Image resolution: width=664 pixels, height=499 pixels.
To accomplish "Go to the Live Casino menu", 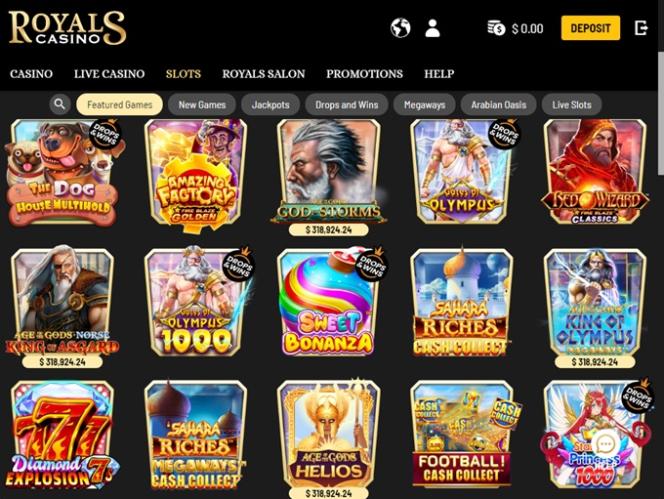I will (109, 74).
